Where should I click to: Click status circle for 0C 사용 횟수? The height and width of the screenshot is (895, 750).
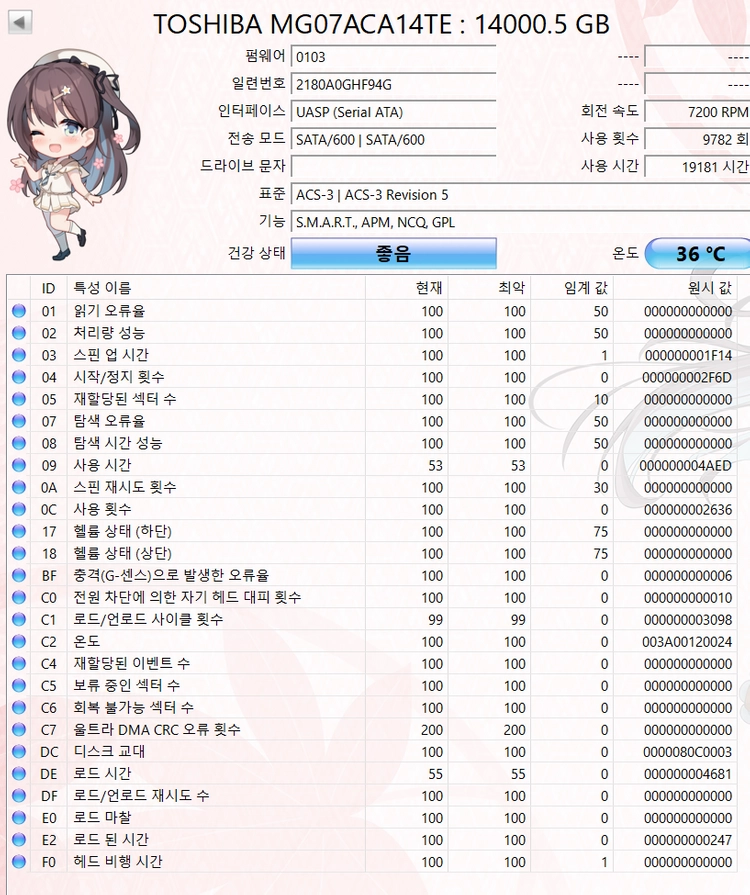(x=19, y=509)
